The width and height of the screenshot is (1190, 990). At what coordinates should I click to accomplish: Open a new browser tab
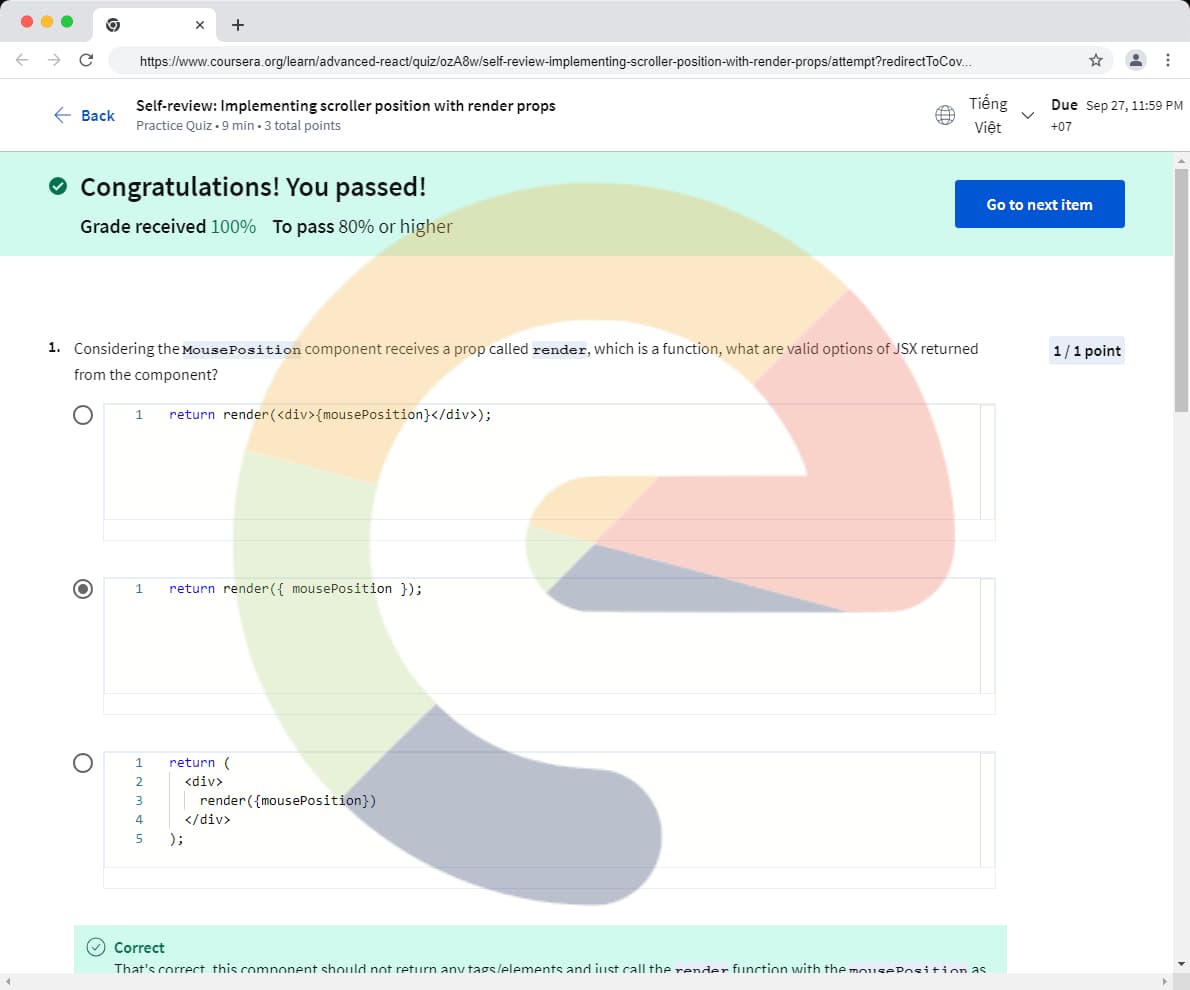(238, 25)
